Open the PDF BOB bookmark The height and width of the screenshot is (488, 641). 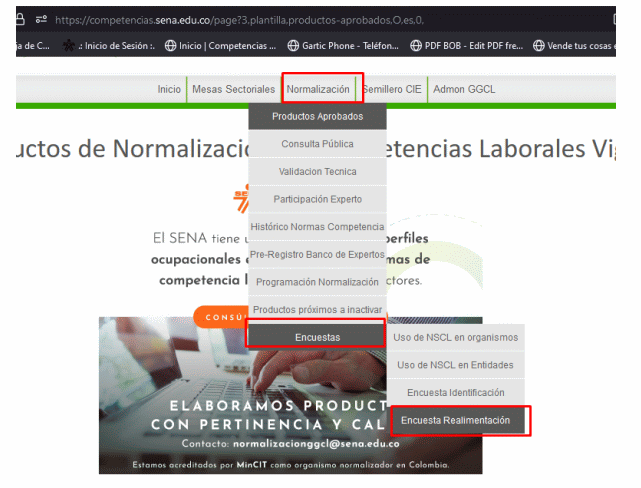pos(466,45)
